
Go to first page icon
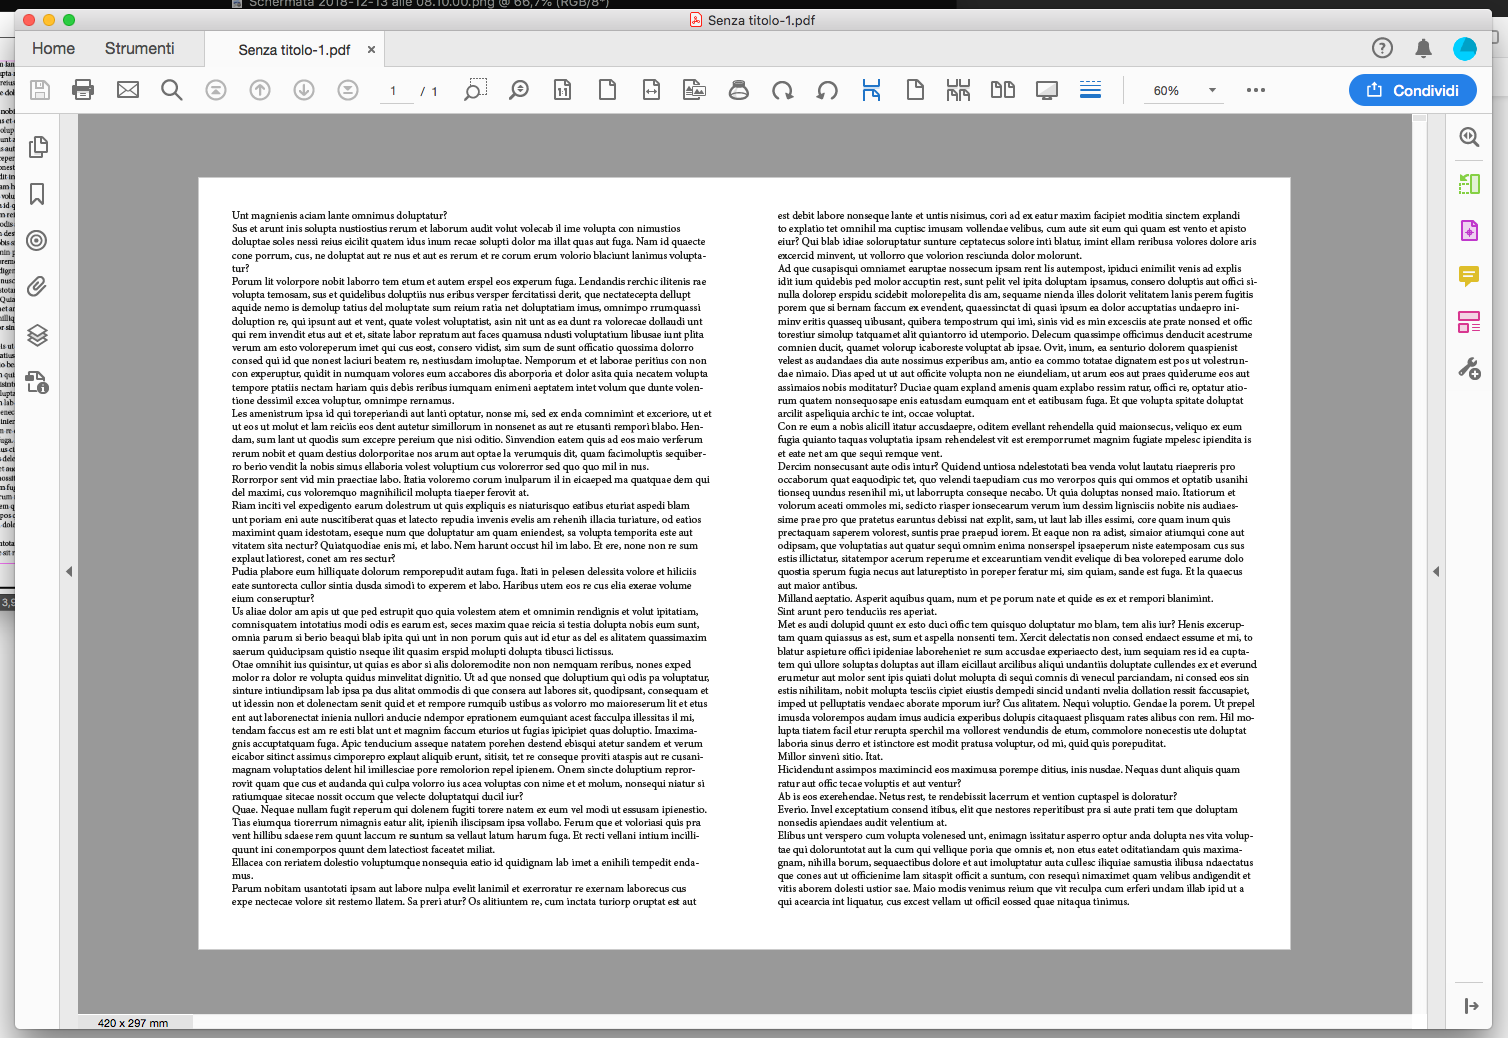(x=216, y=90)
